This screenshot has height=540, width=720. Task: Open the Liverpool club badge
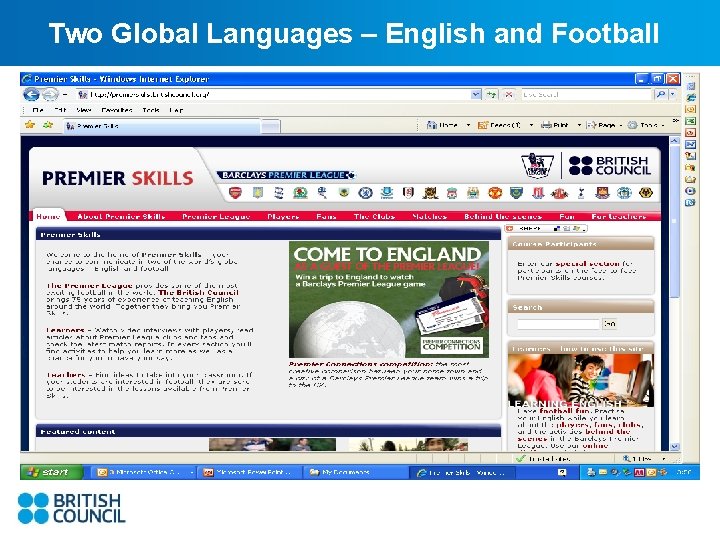coord(452,193)
